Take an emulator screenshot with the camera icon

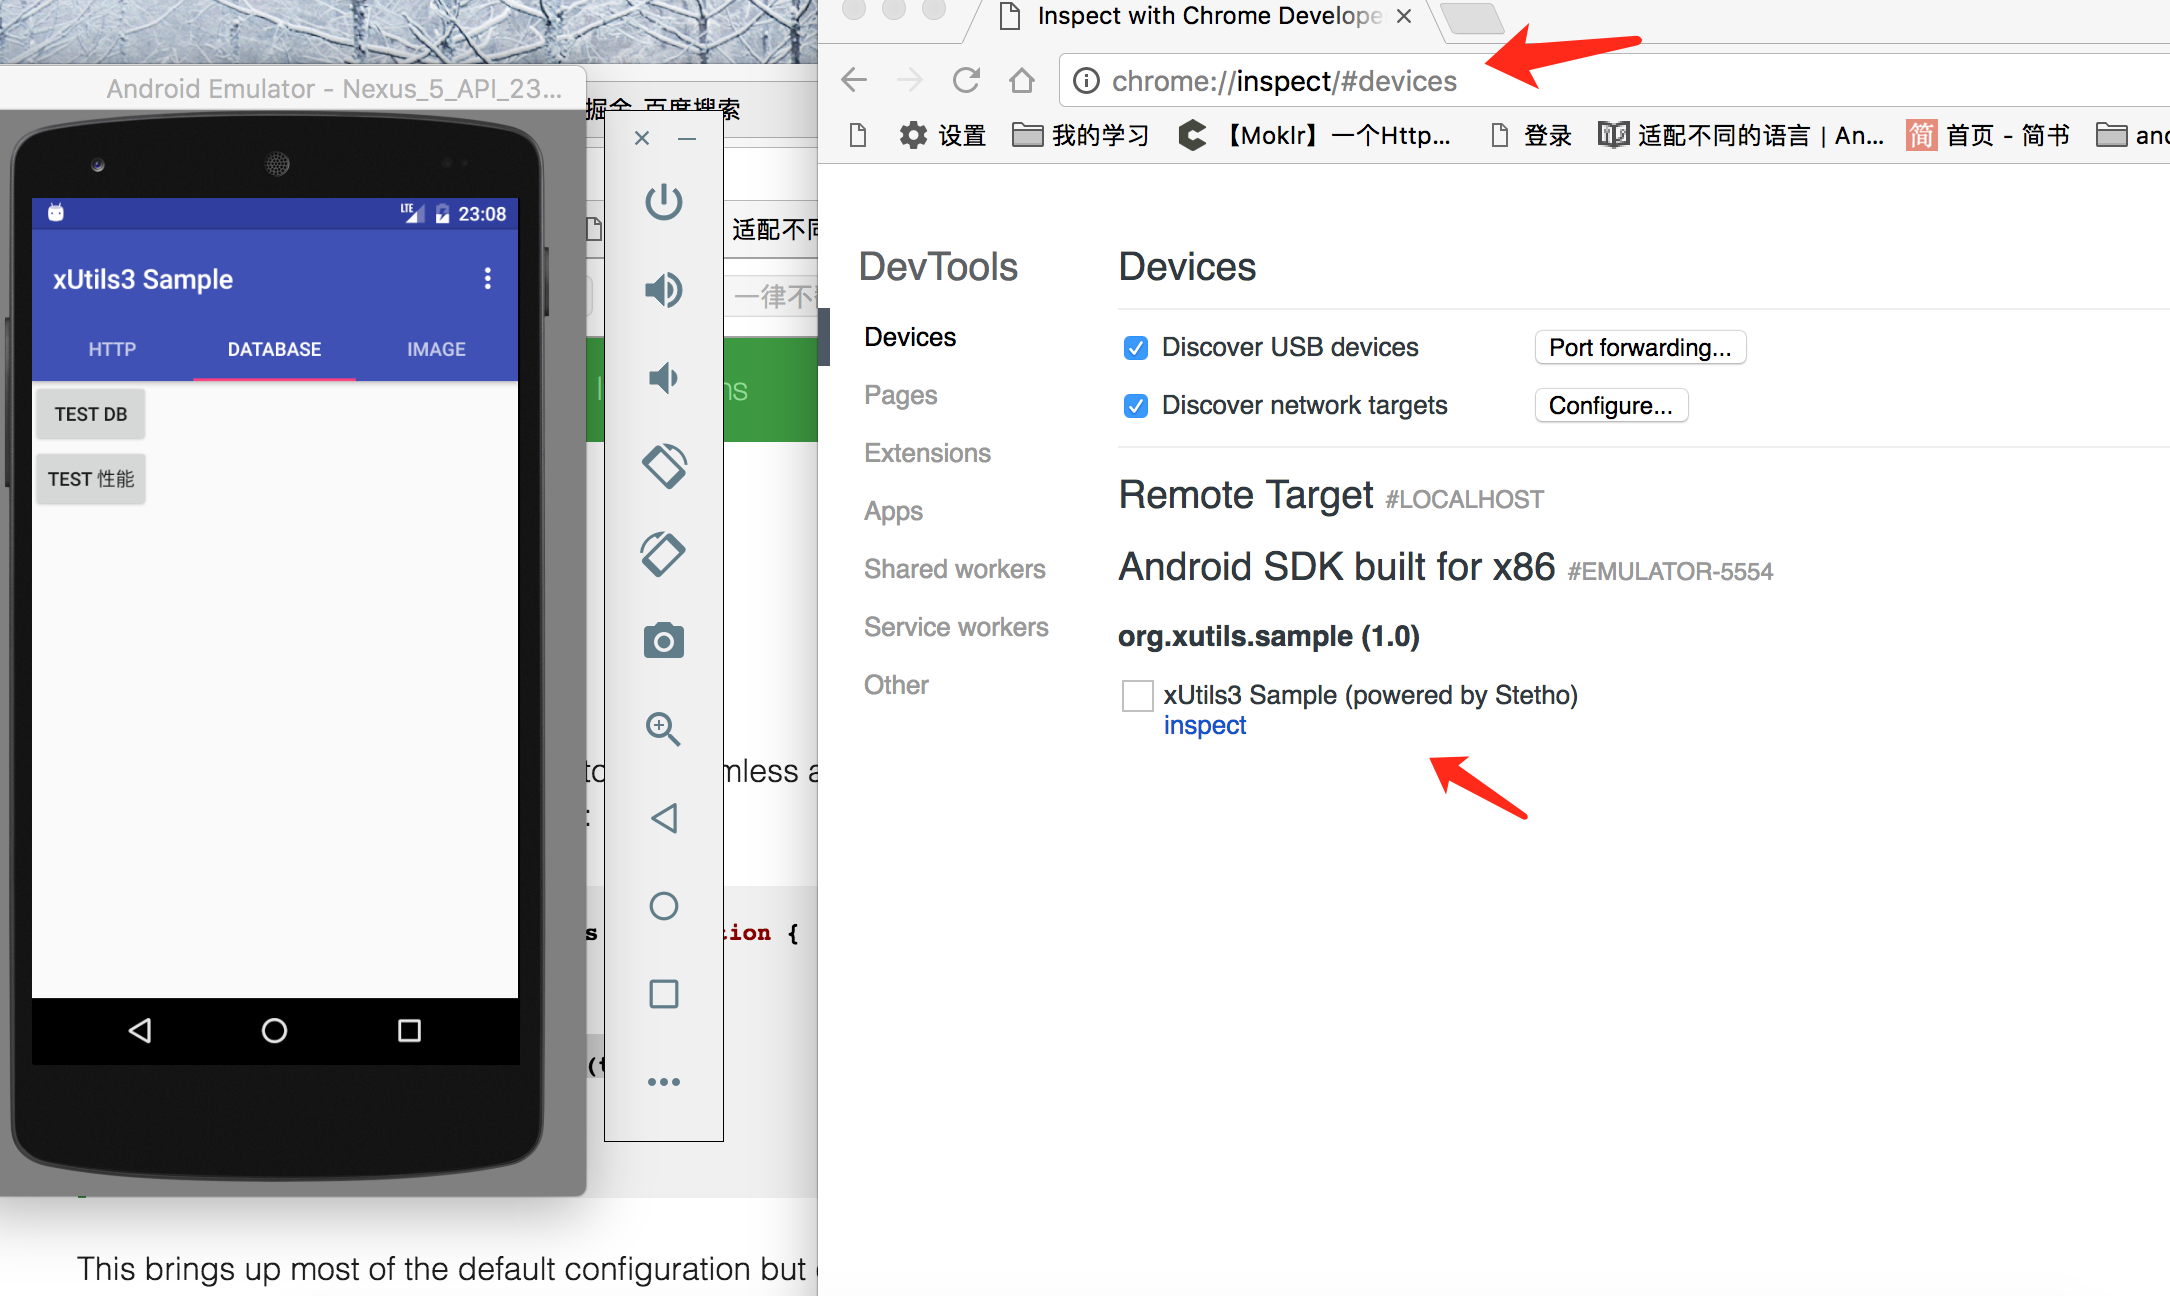[664, 641]
